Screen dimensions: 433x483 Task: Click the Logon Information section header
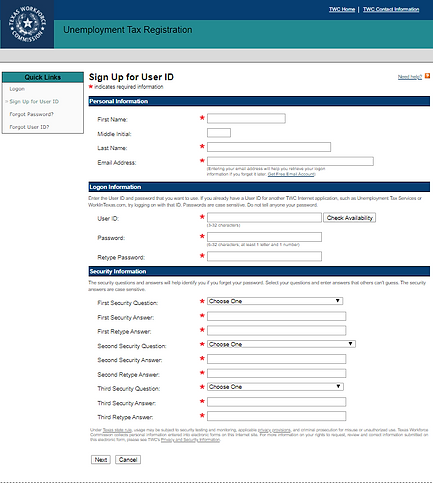pos(259,187)
